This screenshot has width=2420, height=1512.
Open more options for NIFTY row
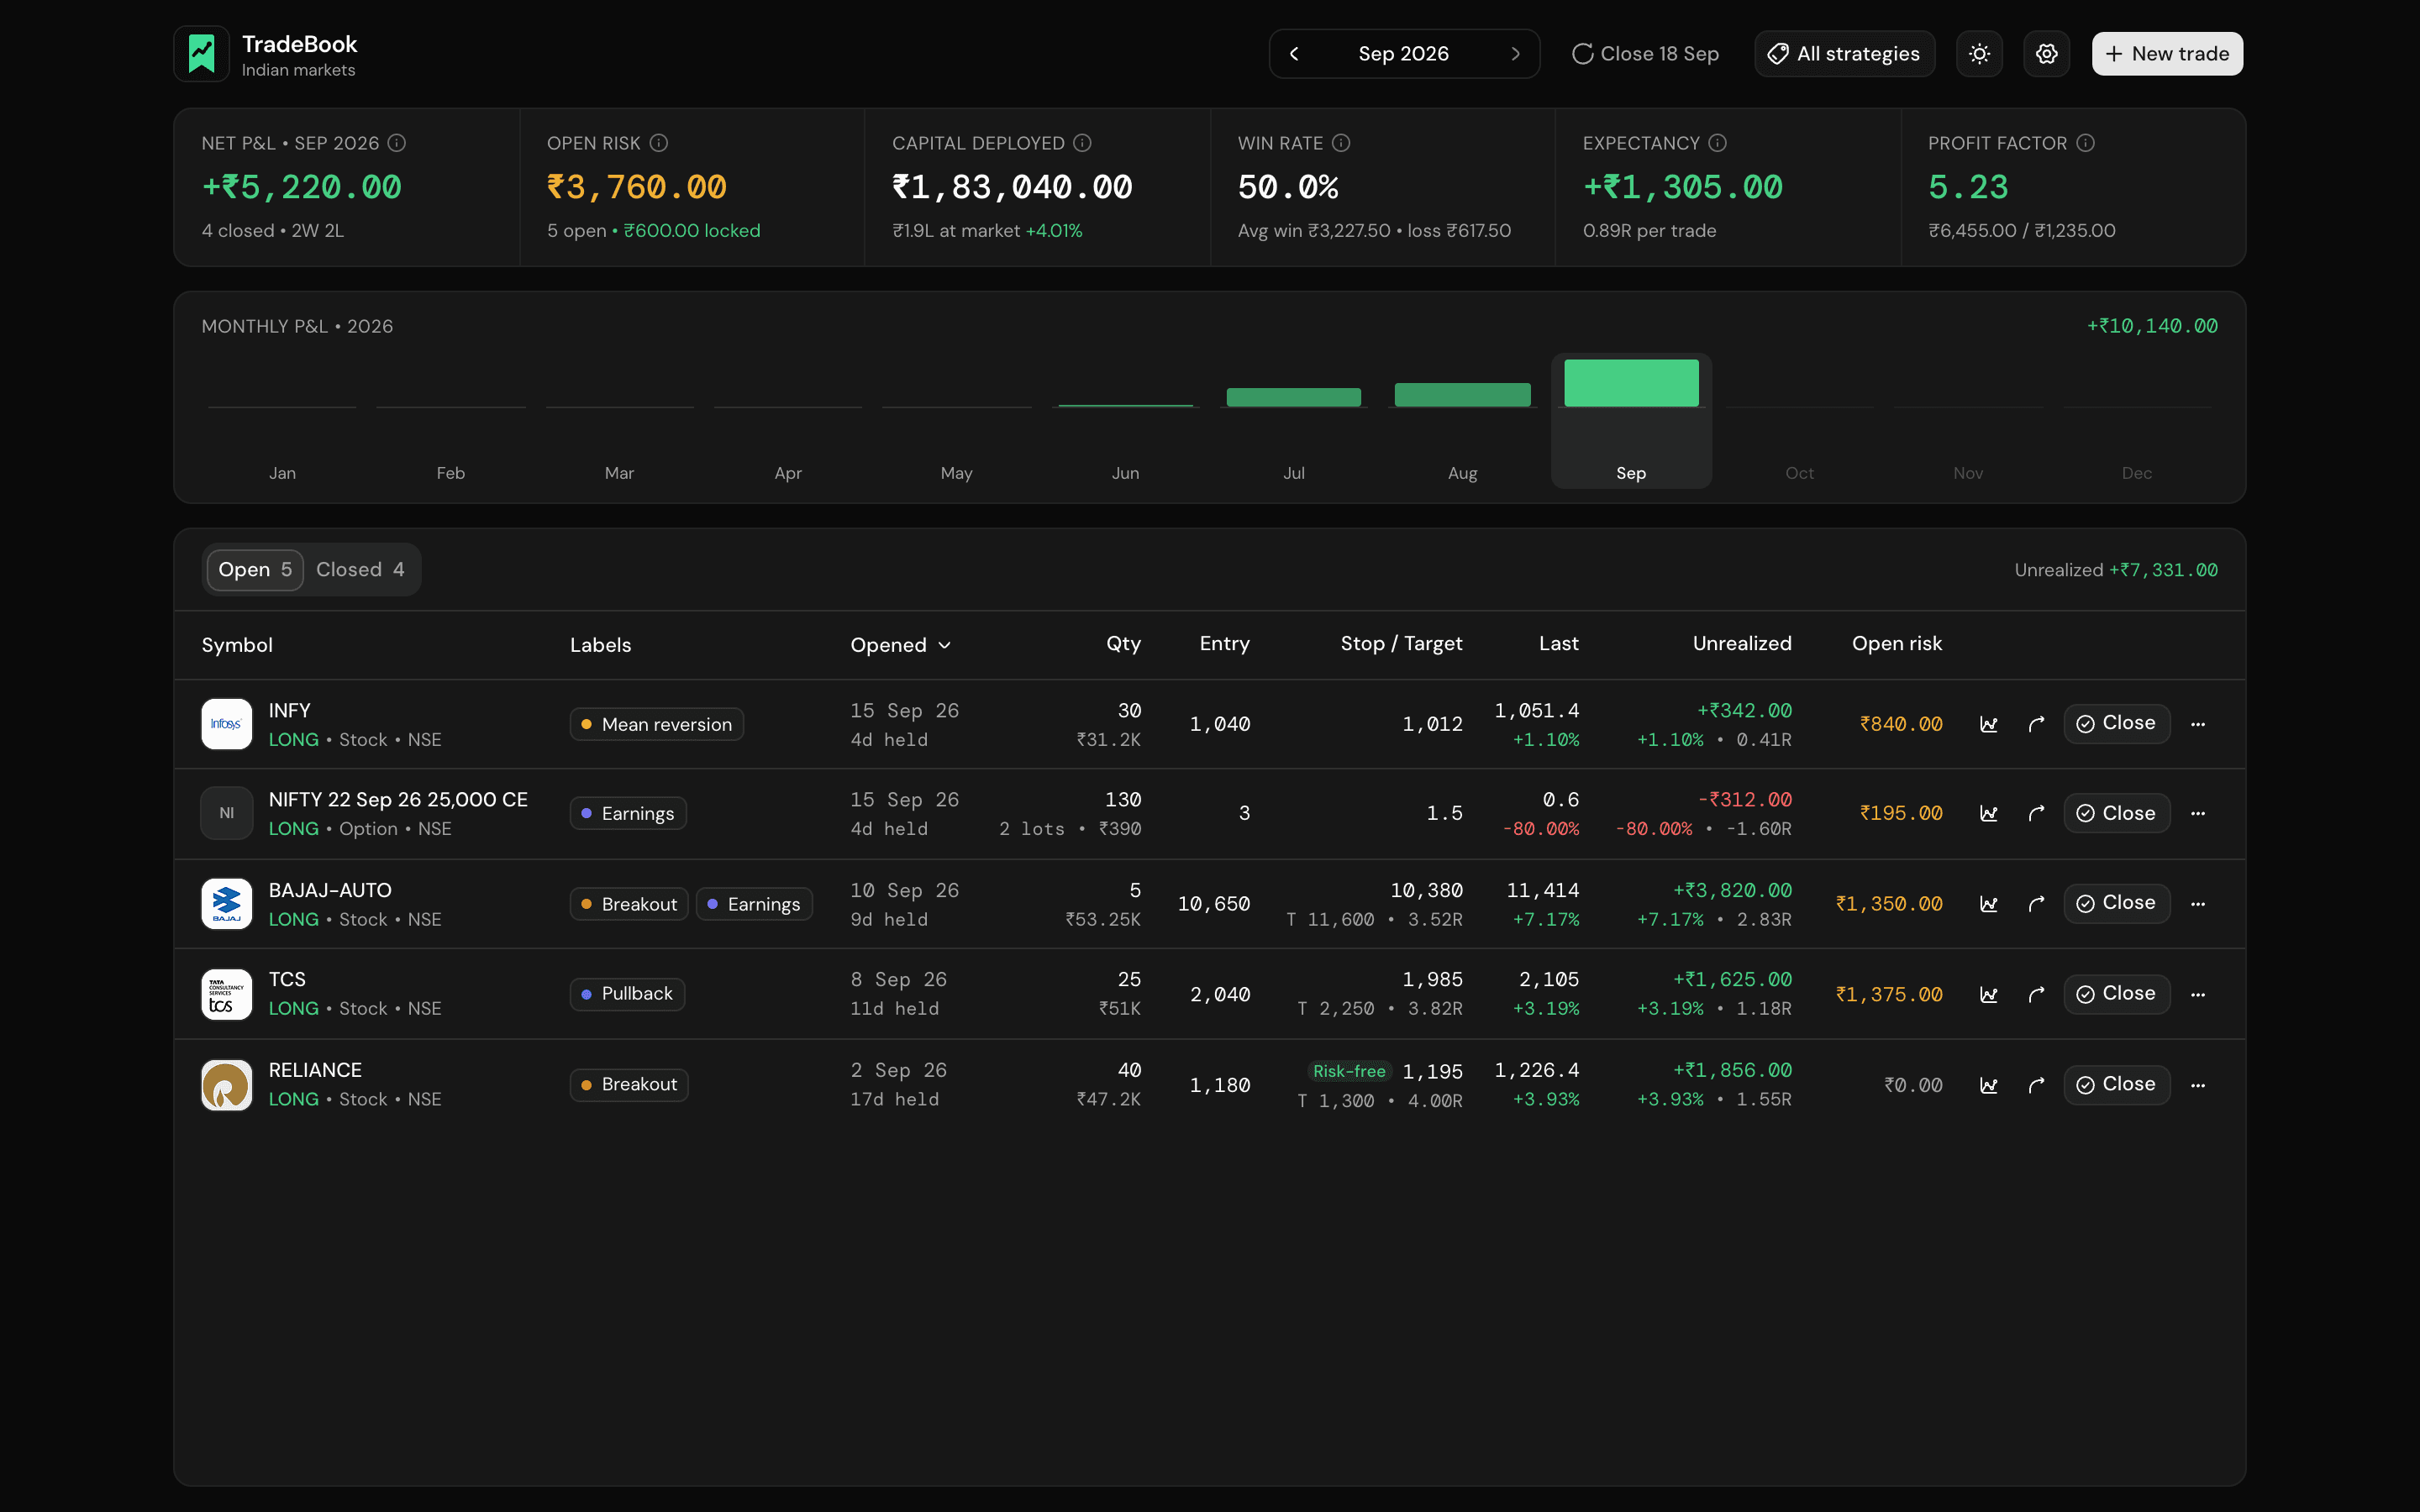click(x=2197, y=814)
